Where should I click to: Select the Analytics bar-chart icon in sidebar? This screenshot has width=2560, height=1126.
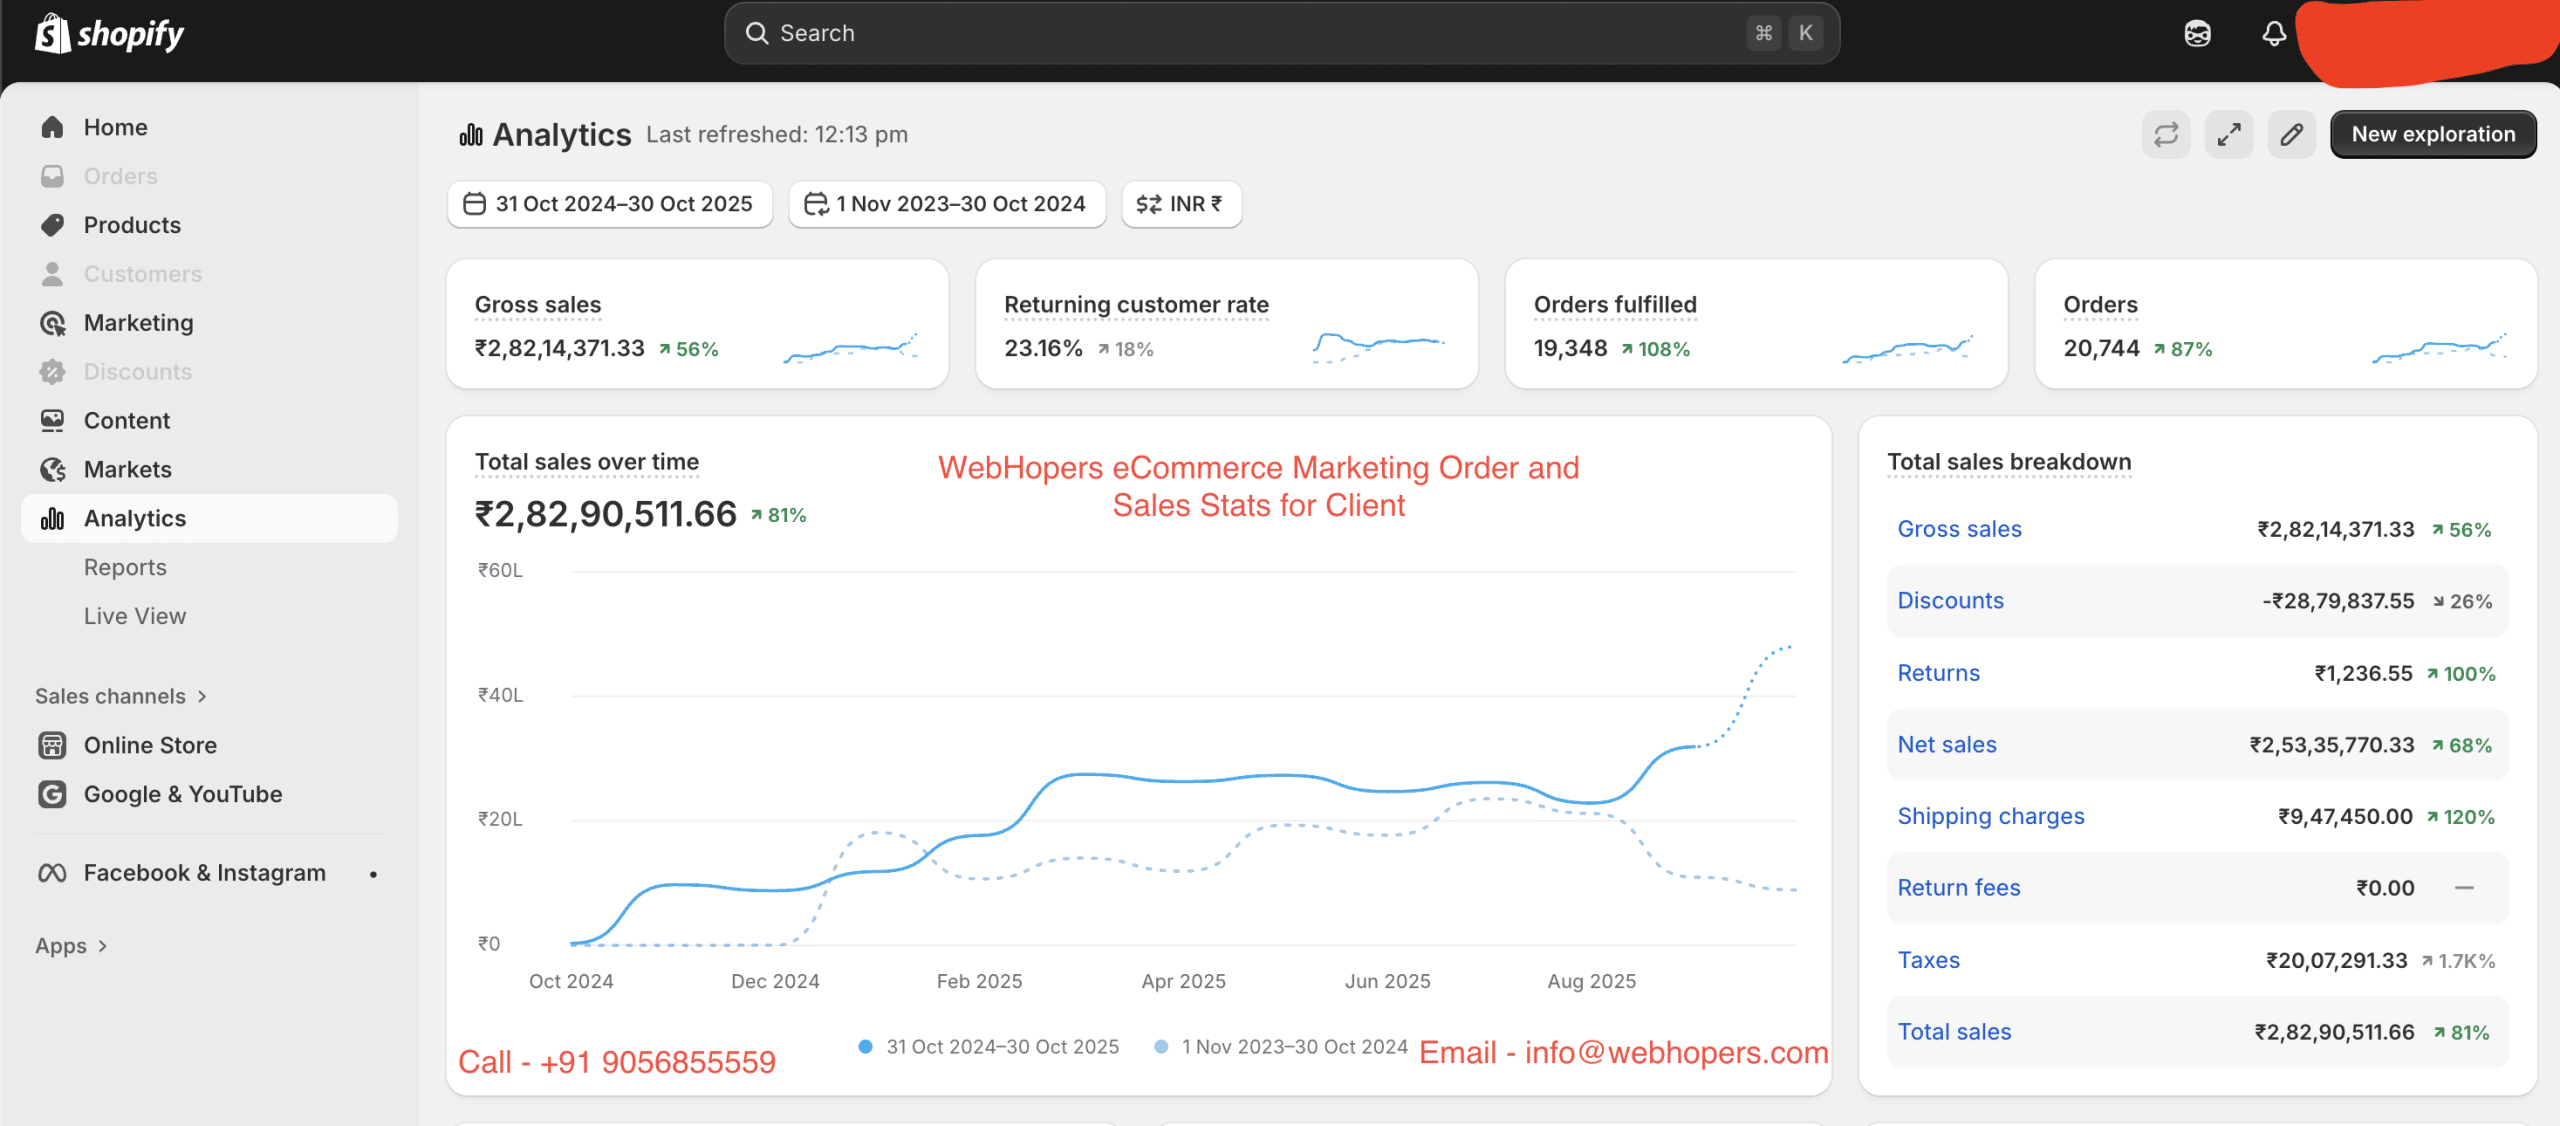[x=51, y=518]
